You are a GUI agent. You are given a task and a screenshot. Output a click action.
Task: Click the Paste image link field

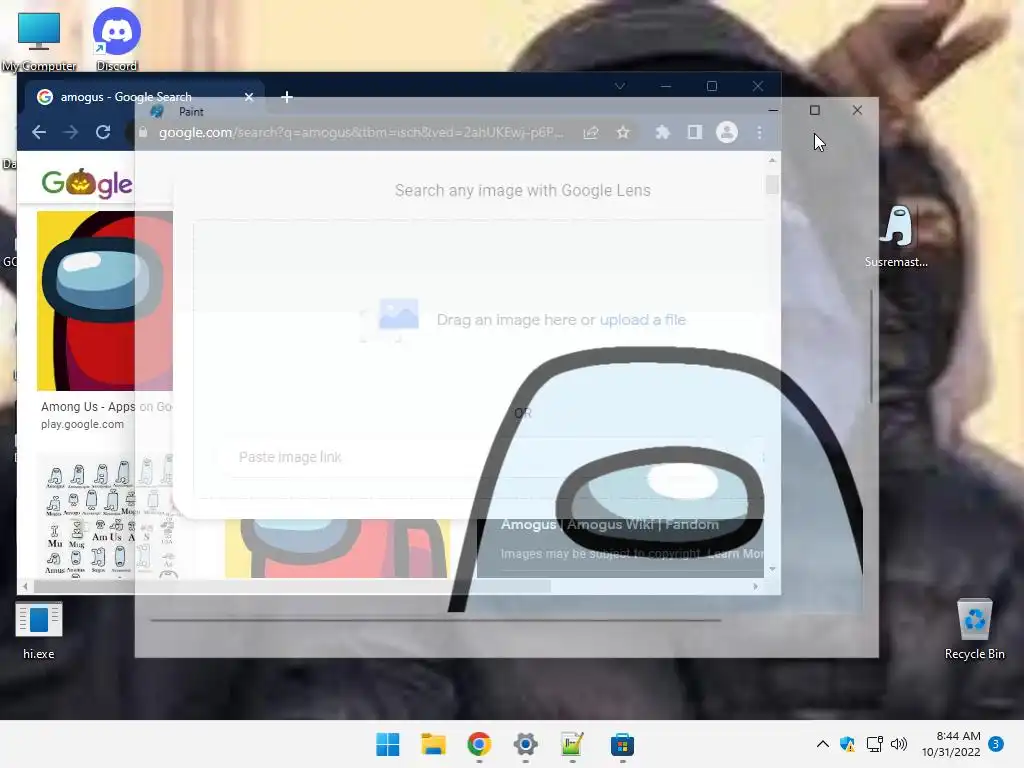490,457
